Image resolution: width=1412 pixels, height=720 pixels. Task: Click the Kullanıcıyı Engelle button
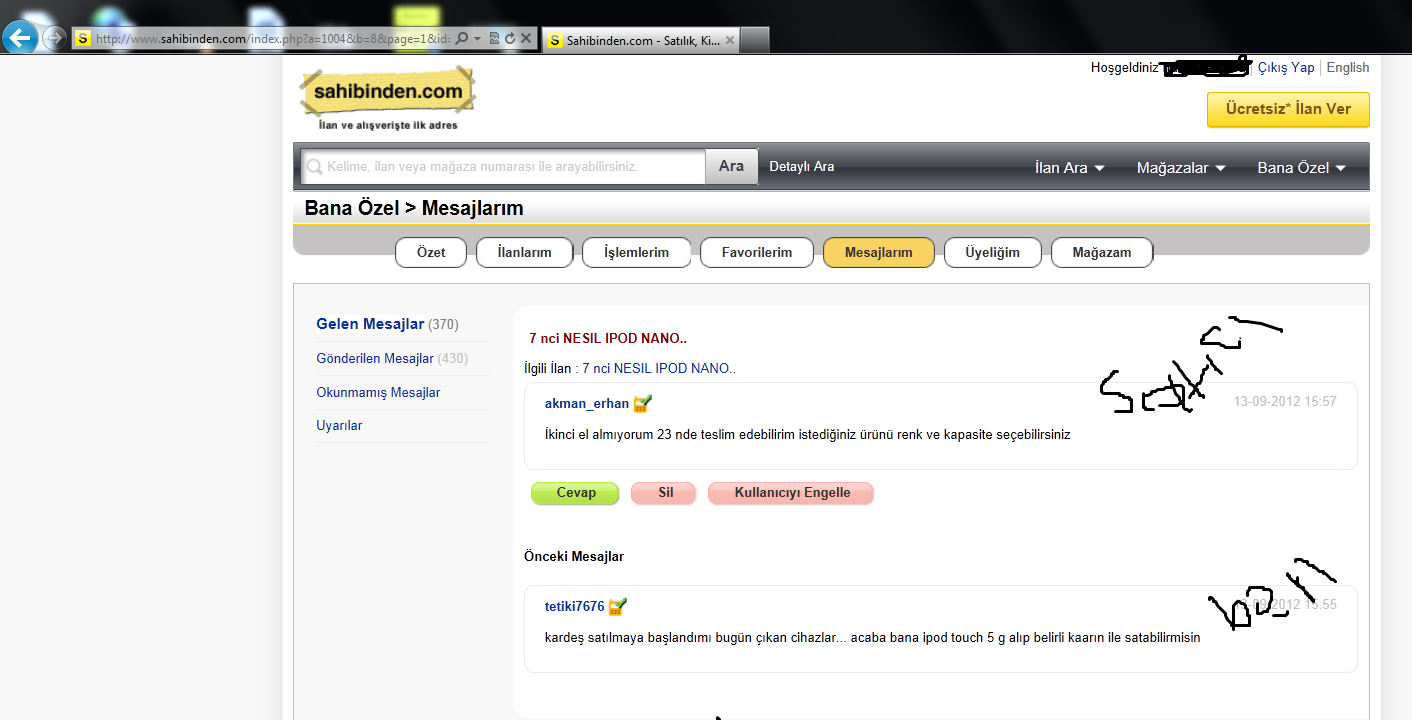(792, 493)
